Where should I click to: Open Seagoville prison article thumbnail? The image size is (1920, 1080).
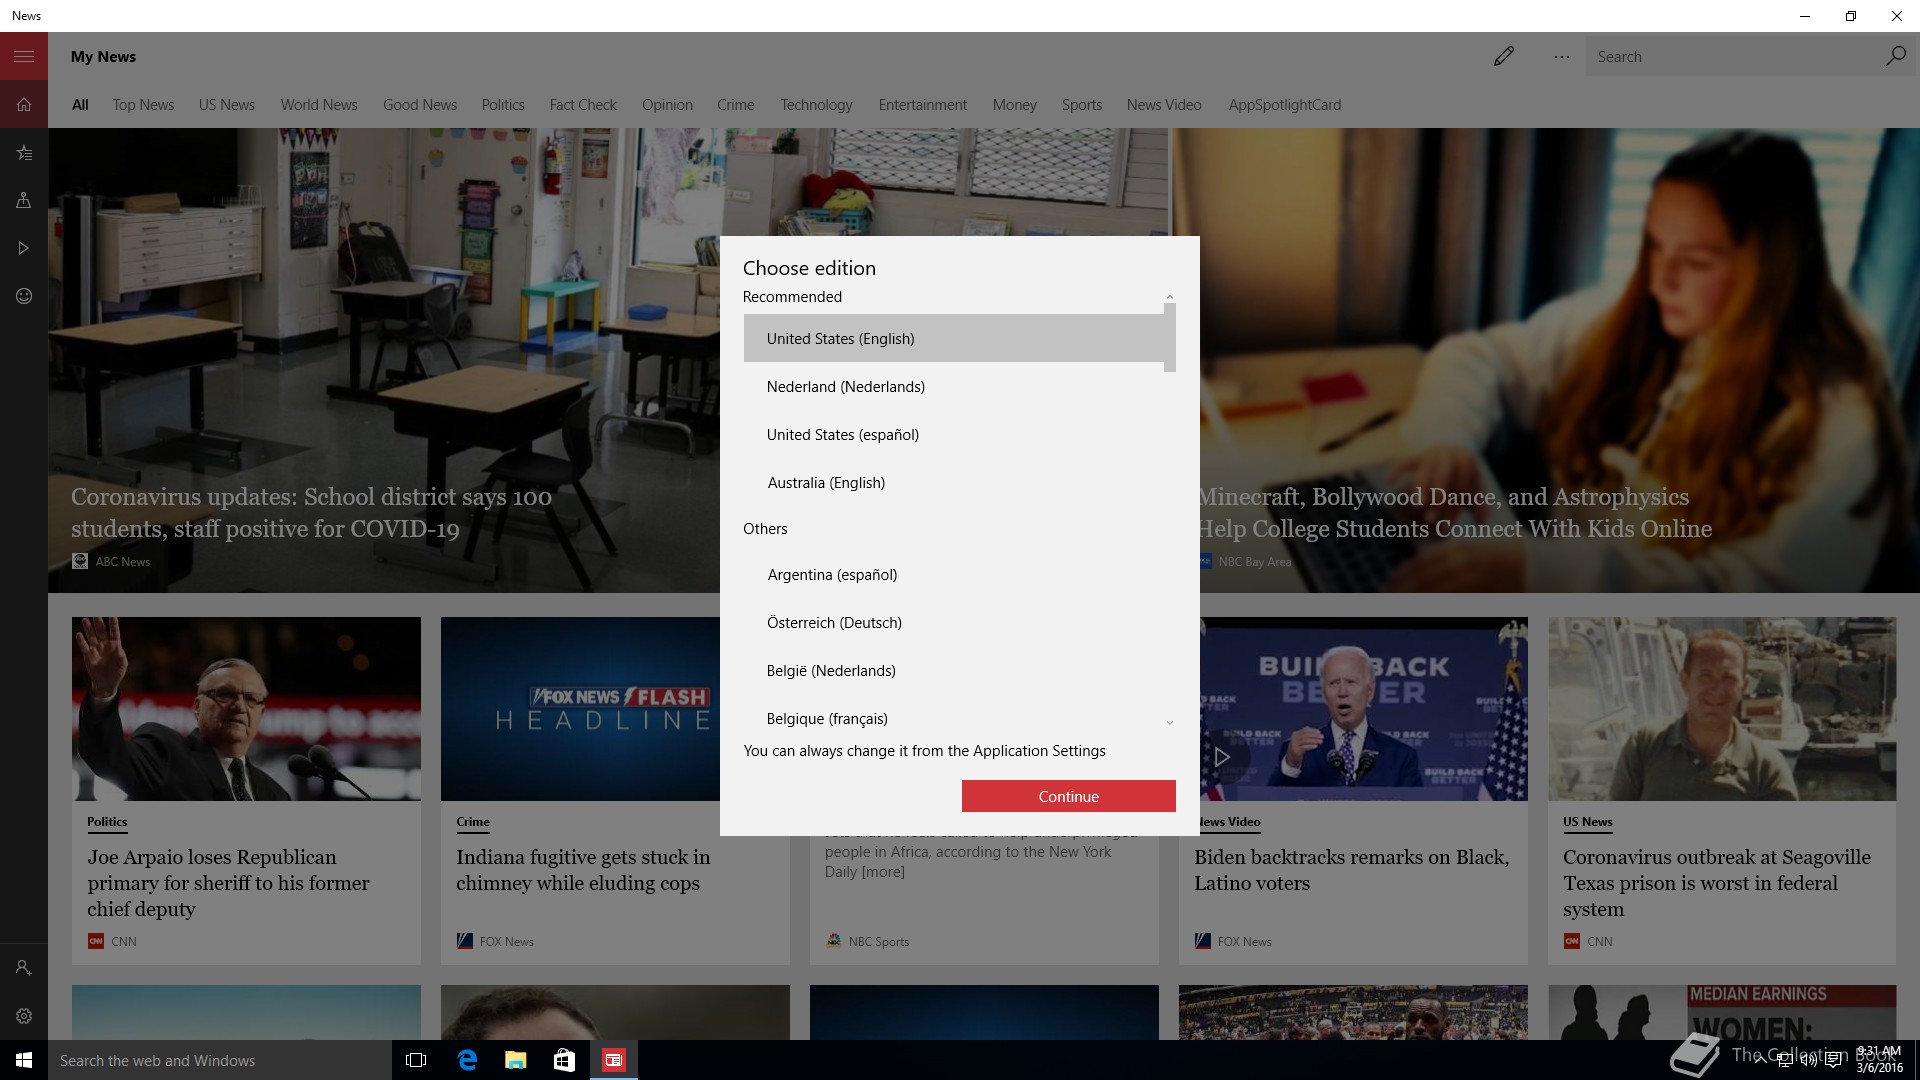1722,709
